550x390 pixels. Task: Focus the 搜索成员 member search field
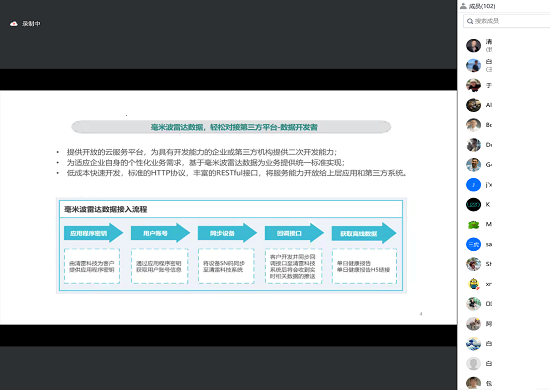coord(507,21)
